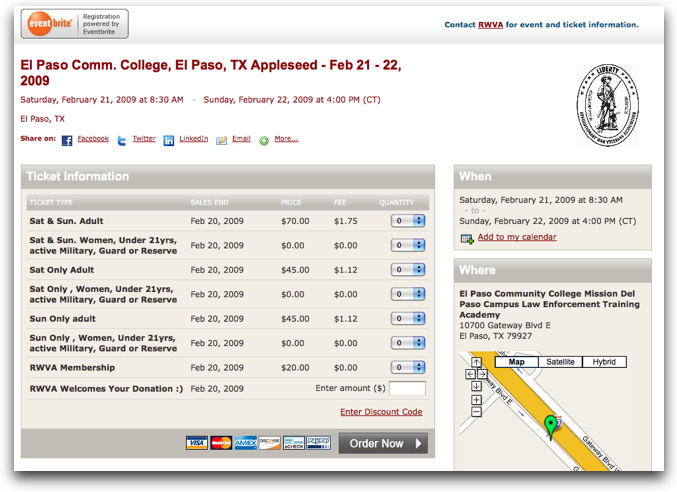
Task: Click the $20.00 membership price
Action: [x=295, y=368]
